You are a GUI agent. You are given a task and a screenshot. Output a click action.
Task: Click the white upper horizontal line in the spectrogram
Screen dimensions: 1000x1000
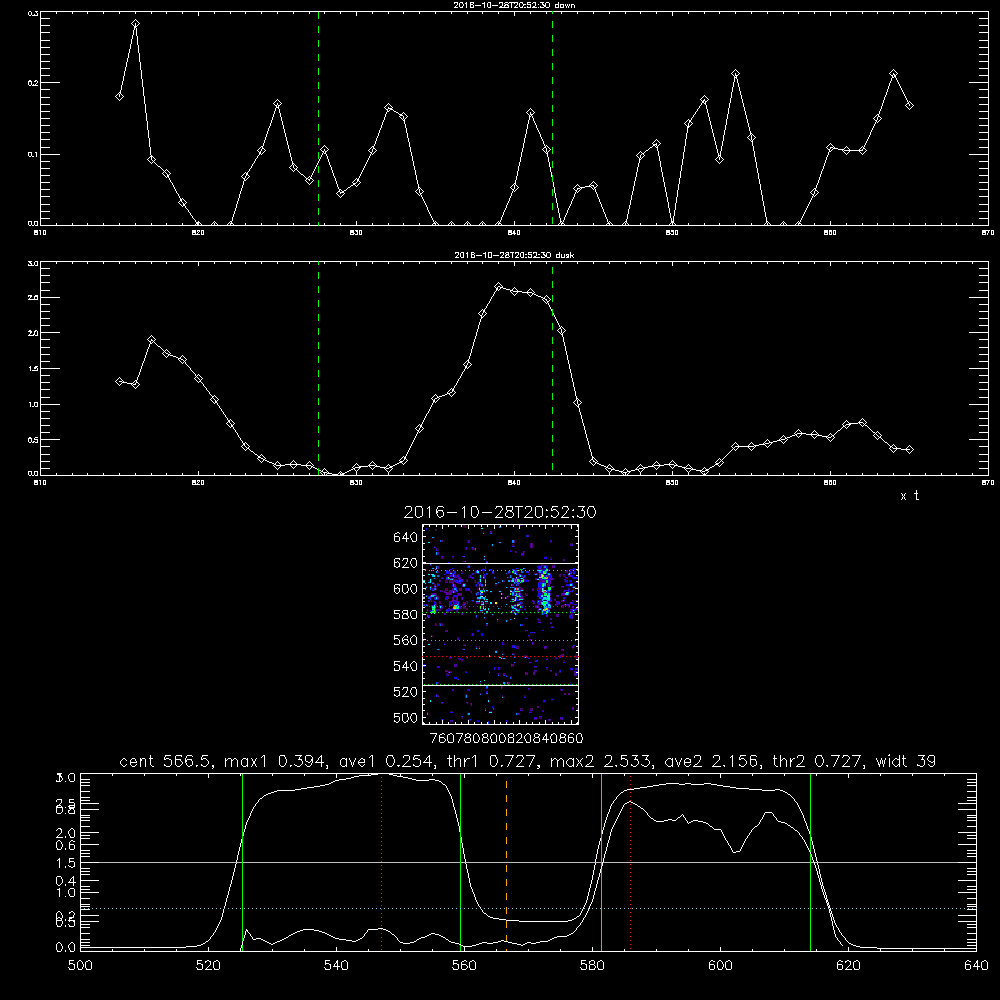pyautogui.click(x=501, y=563)
